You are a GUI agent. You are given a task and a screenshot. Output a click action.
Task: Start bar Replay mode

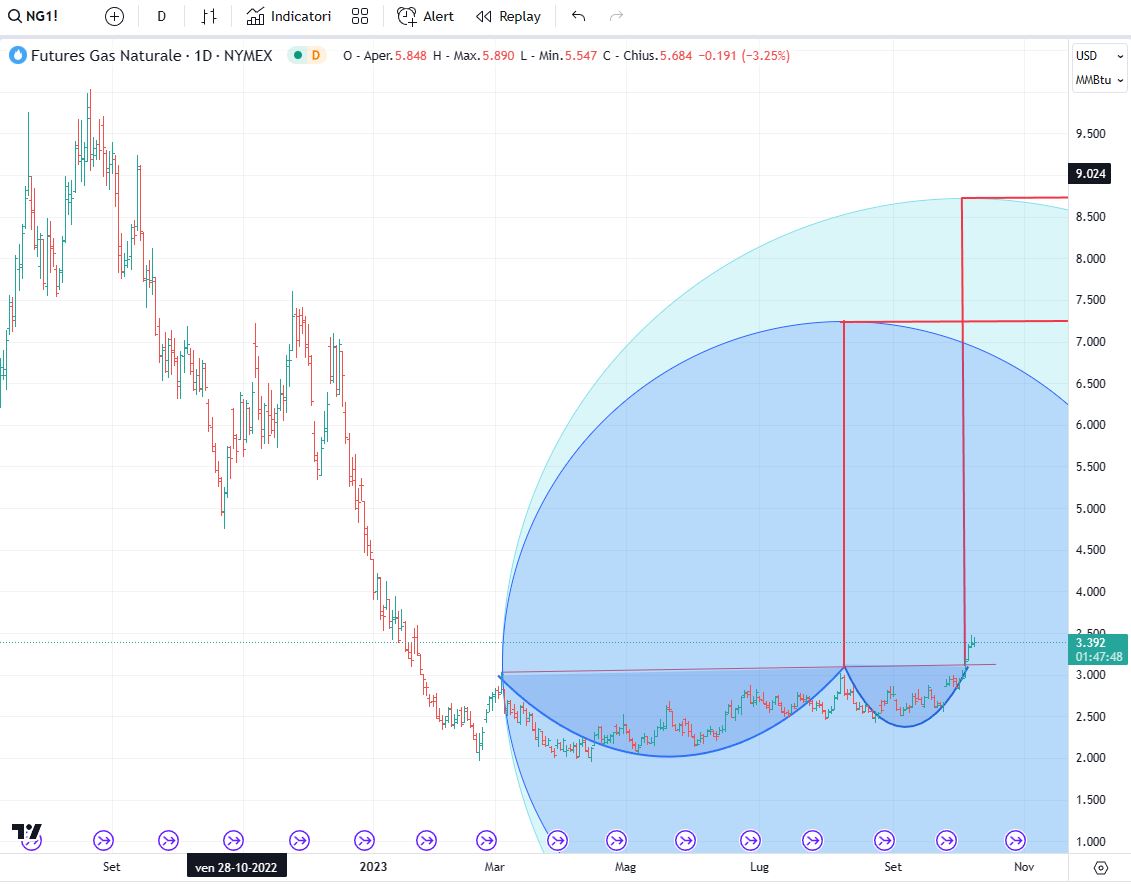click(x=509, y=16)
